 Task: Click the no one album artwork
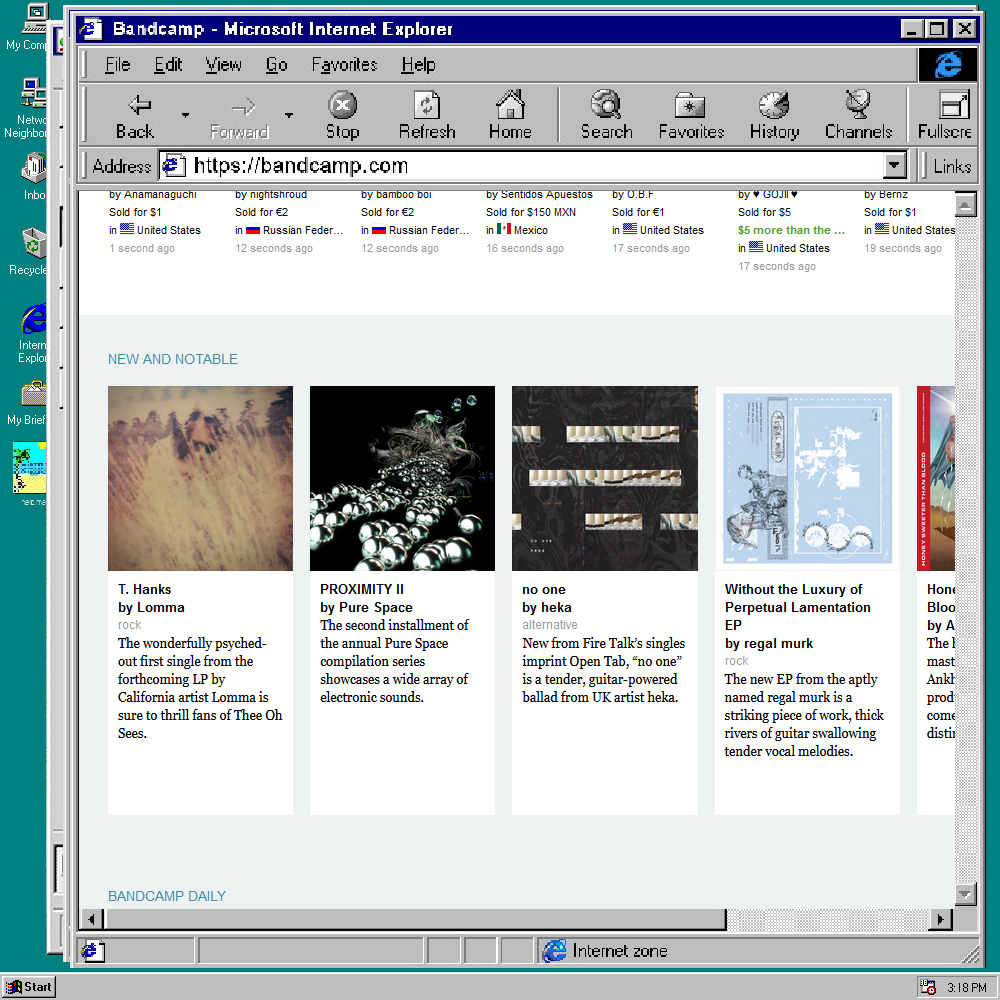pyautogui.click(x=605, y=478)
